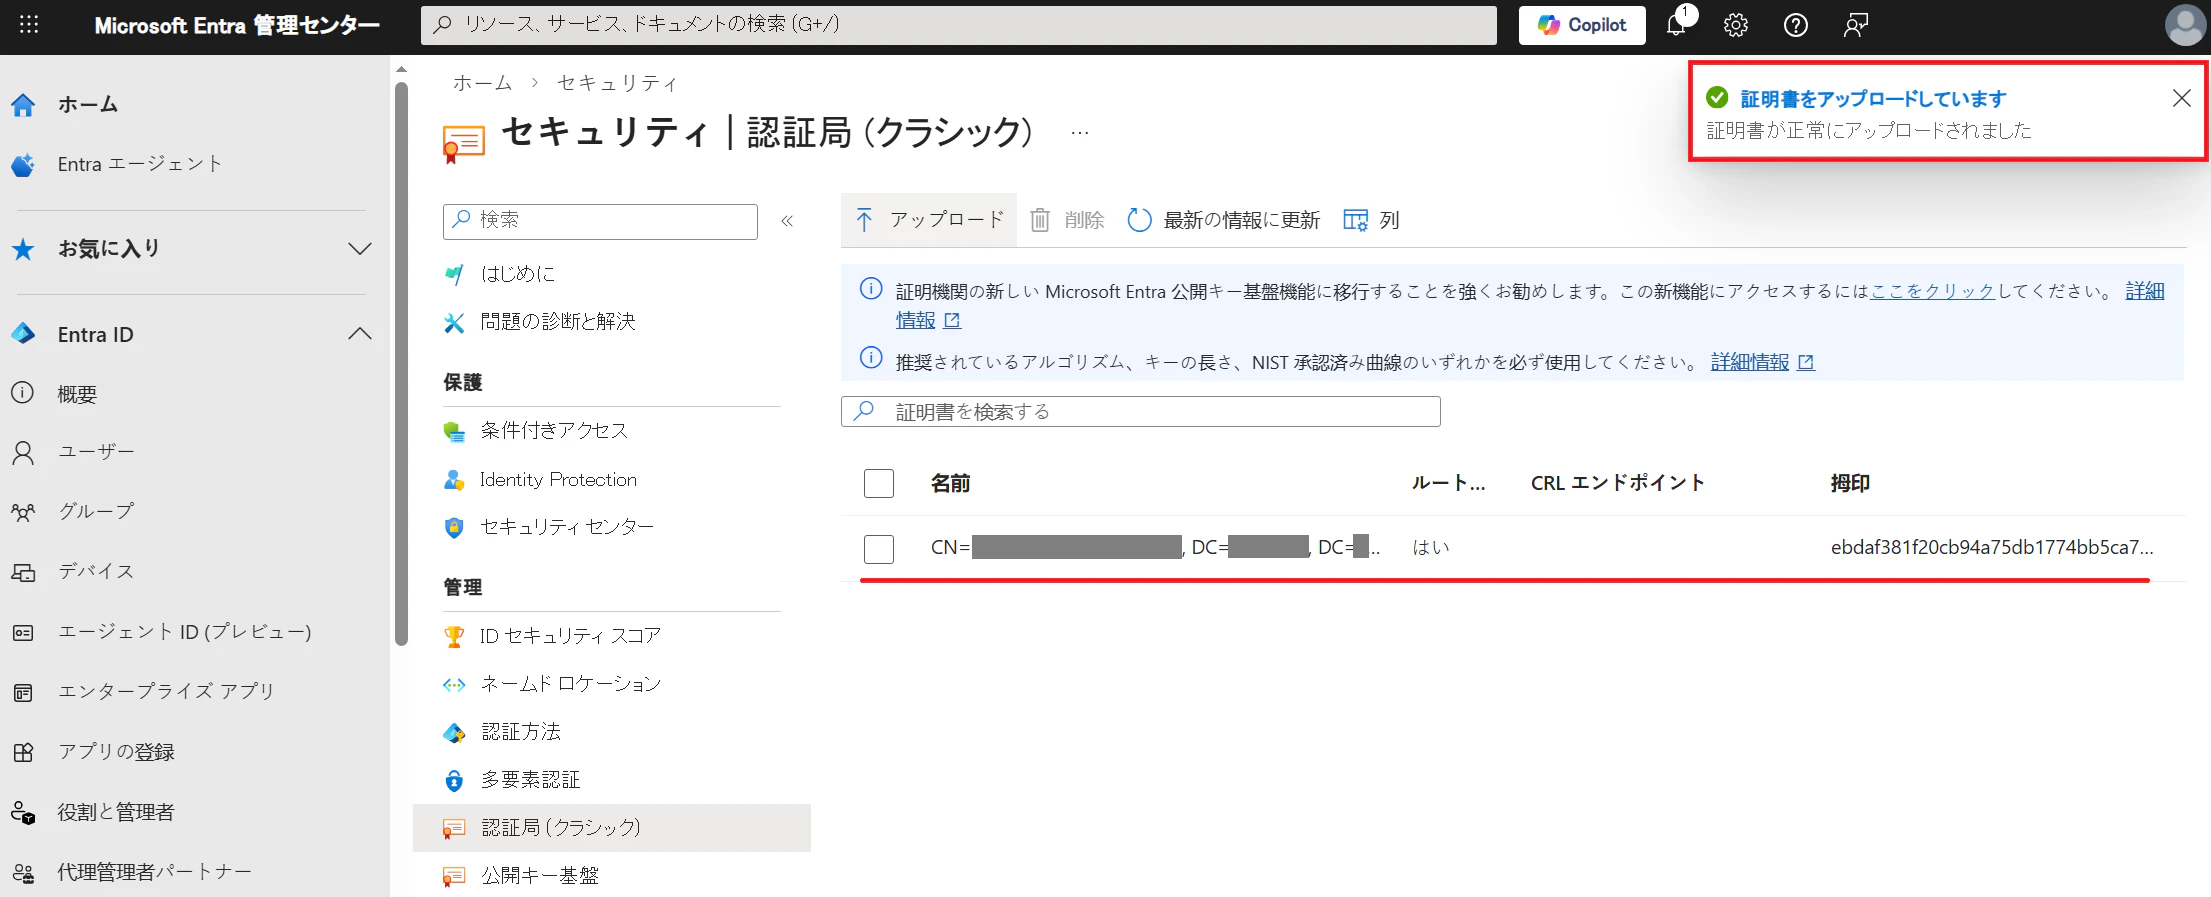This screenshot has height=897, width=2211.
Task: Click the はい value in certificate row
Action: pyautogui.click(x=1431, y=548)
